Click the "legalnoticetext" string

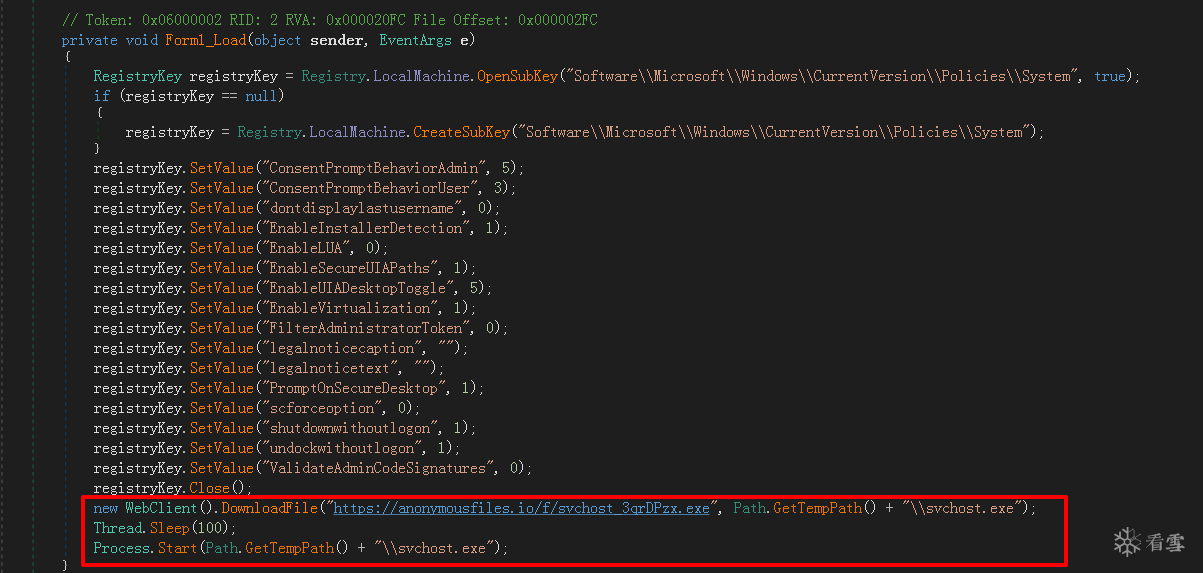[331, 368]
